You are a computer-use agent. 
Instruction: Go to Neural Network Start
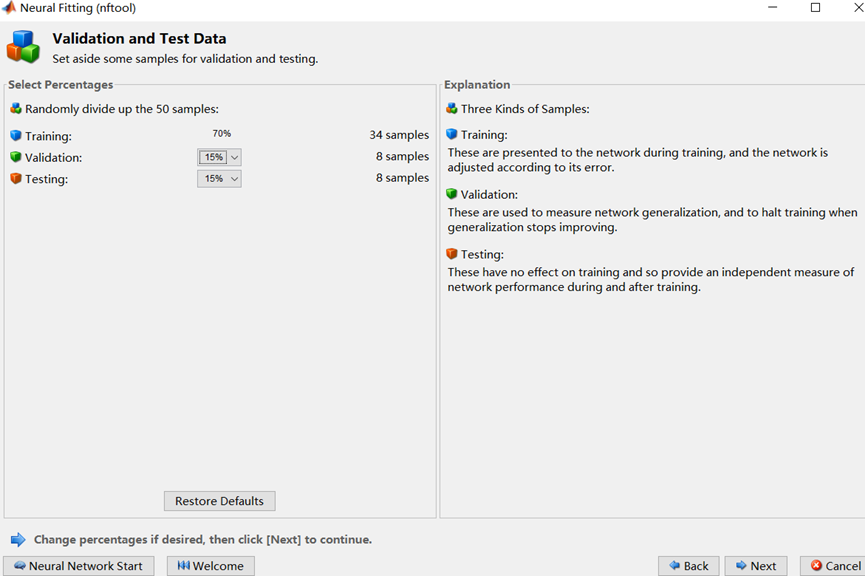(x=78, y=566)
